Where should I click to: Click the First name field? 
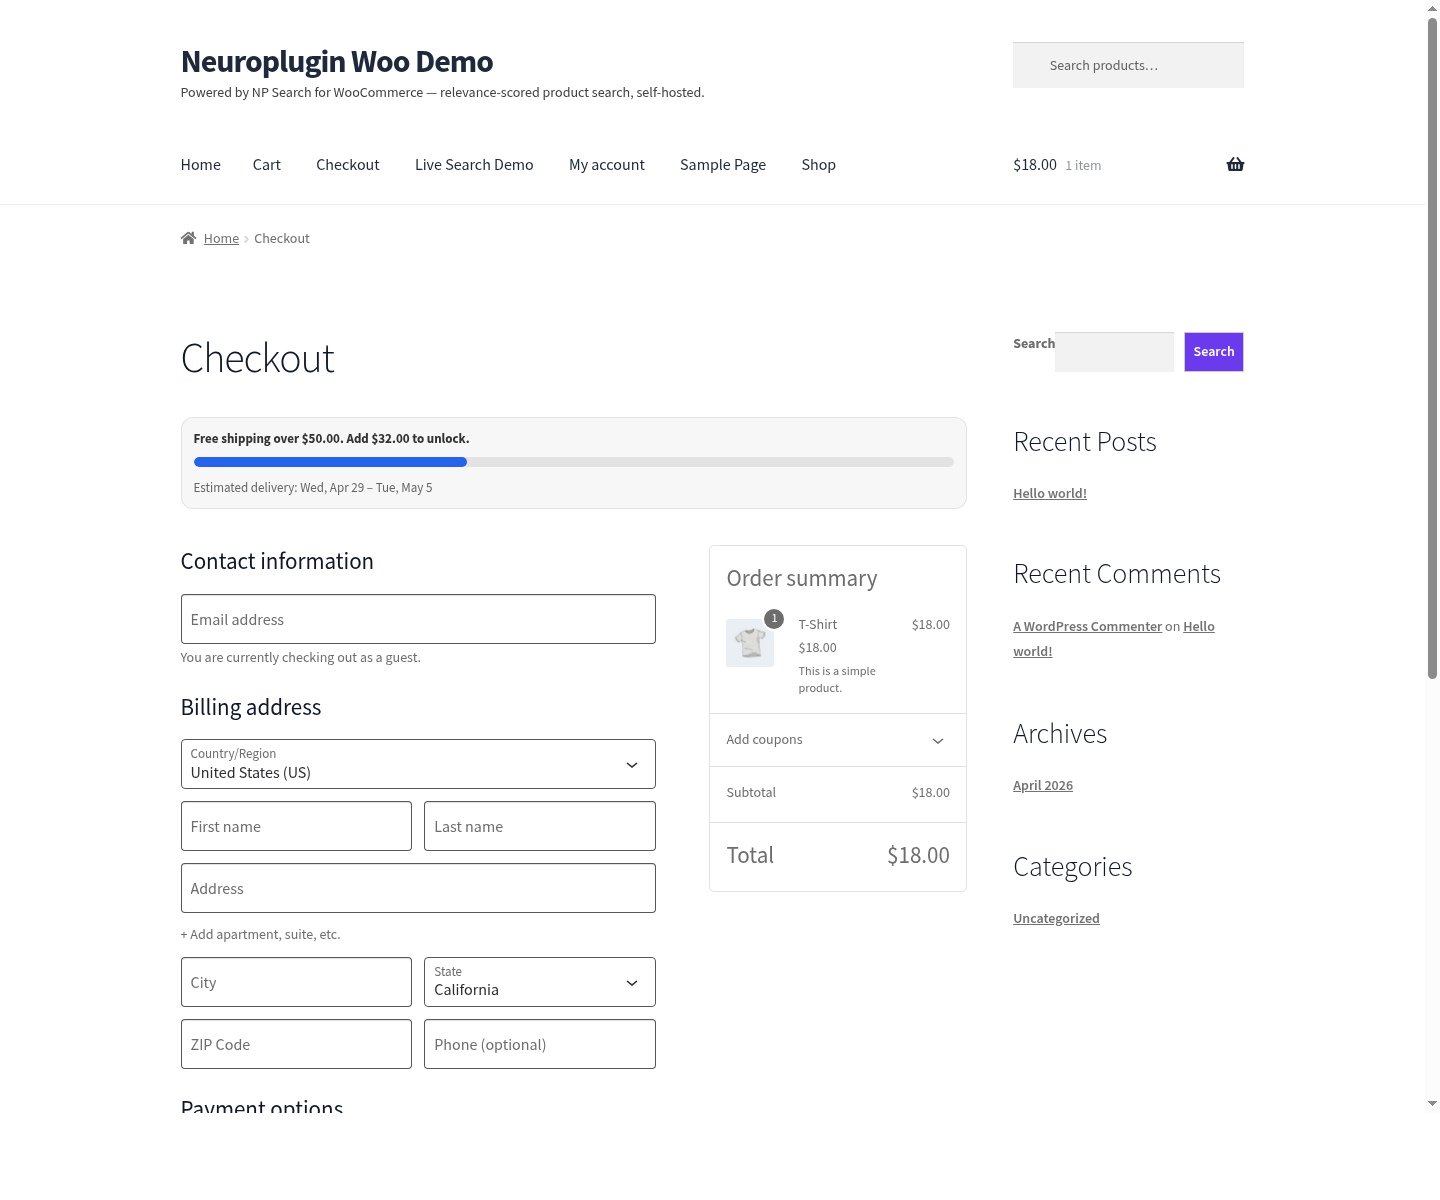296,826
